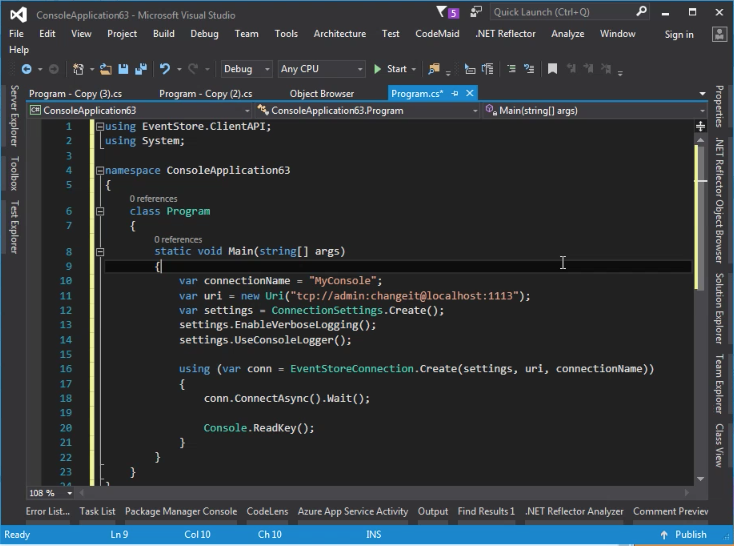The height and width of the screenshot is (546, 734).
Task: Click the Find in Files toolbar icon
Action: tap(434, 69)
